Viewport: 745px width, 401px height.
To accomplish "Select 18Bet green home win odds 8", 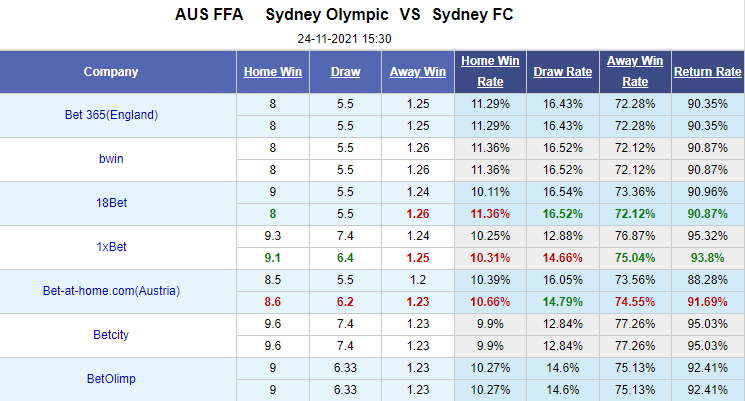I will click(x=273, y=214).
